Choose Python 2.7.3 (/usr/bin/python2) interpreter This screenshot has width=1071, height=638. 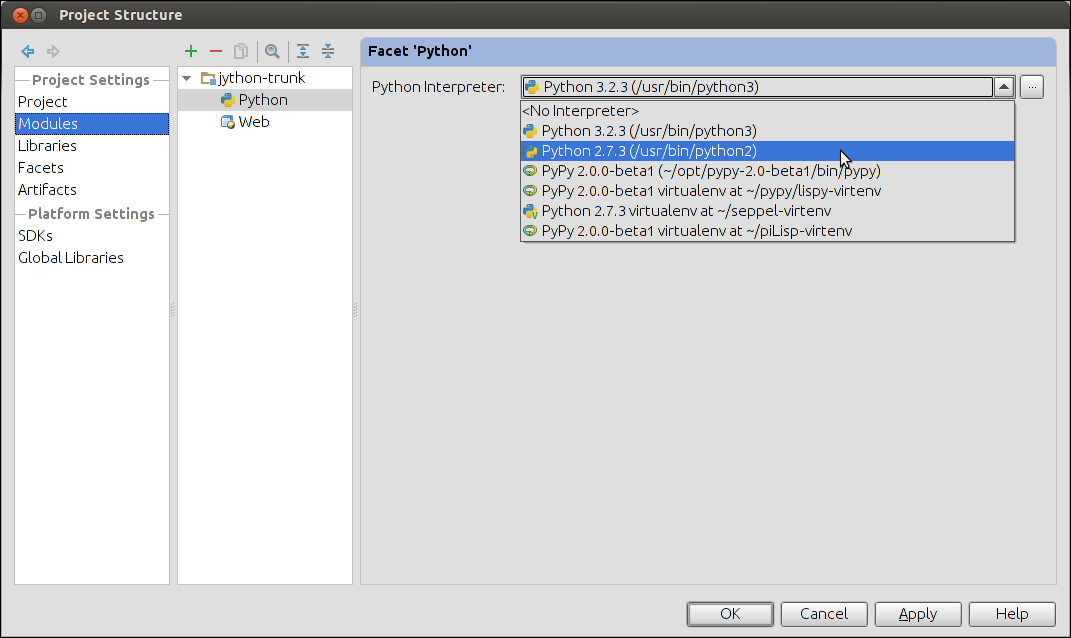click(648, 151)
